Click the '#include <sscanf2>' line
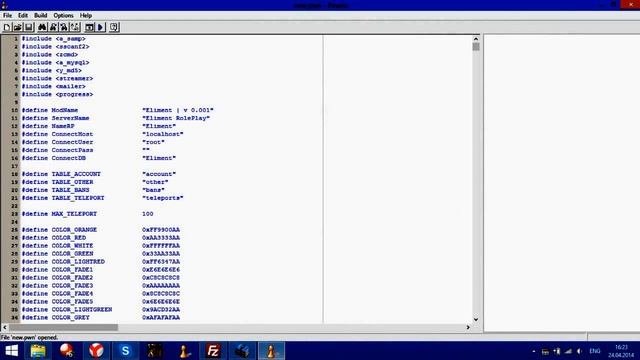Image resolution: width=640 pixels, height=360 pixels. click(56, 47)
